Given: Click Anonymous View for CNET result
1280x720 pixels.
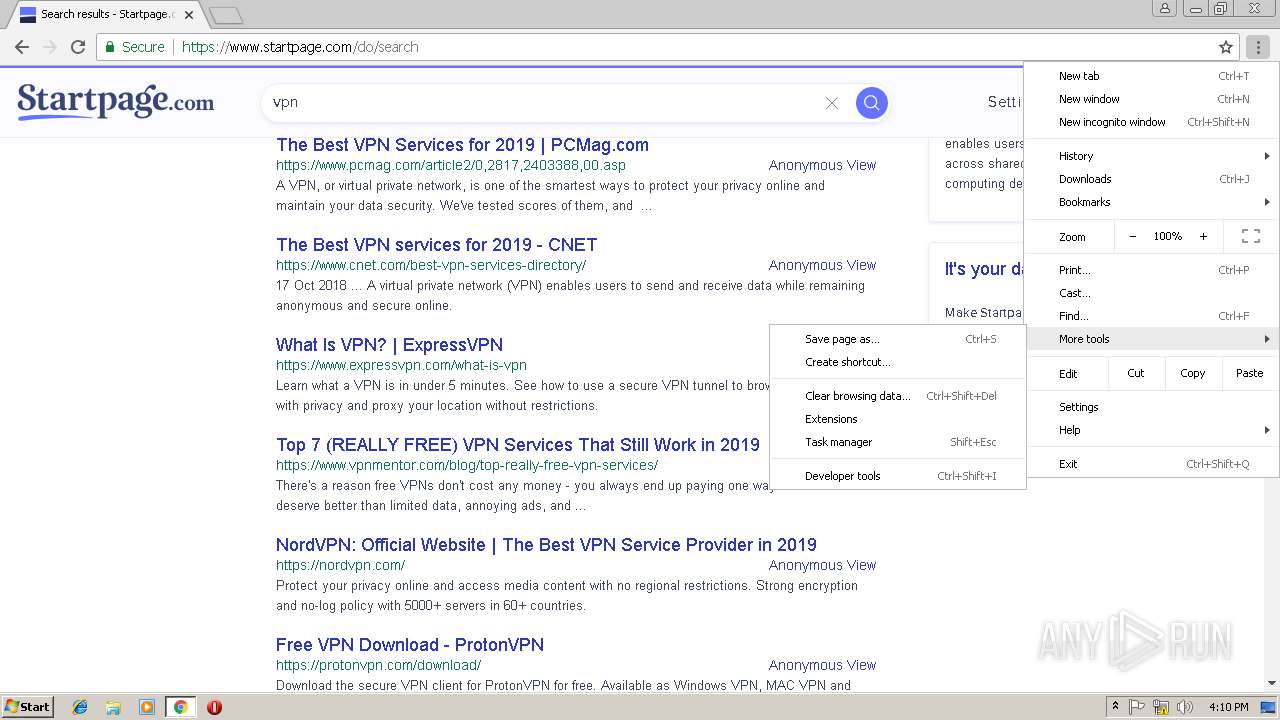Looking at the screenshot, I should [x=822, y=265].
